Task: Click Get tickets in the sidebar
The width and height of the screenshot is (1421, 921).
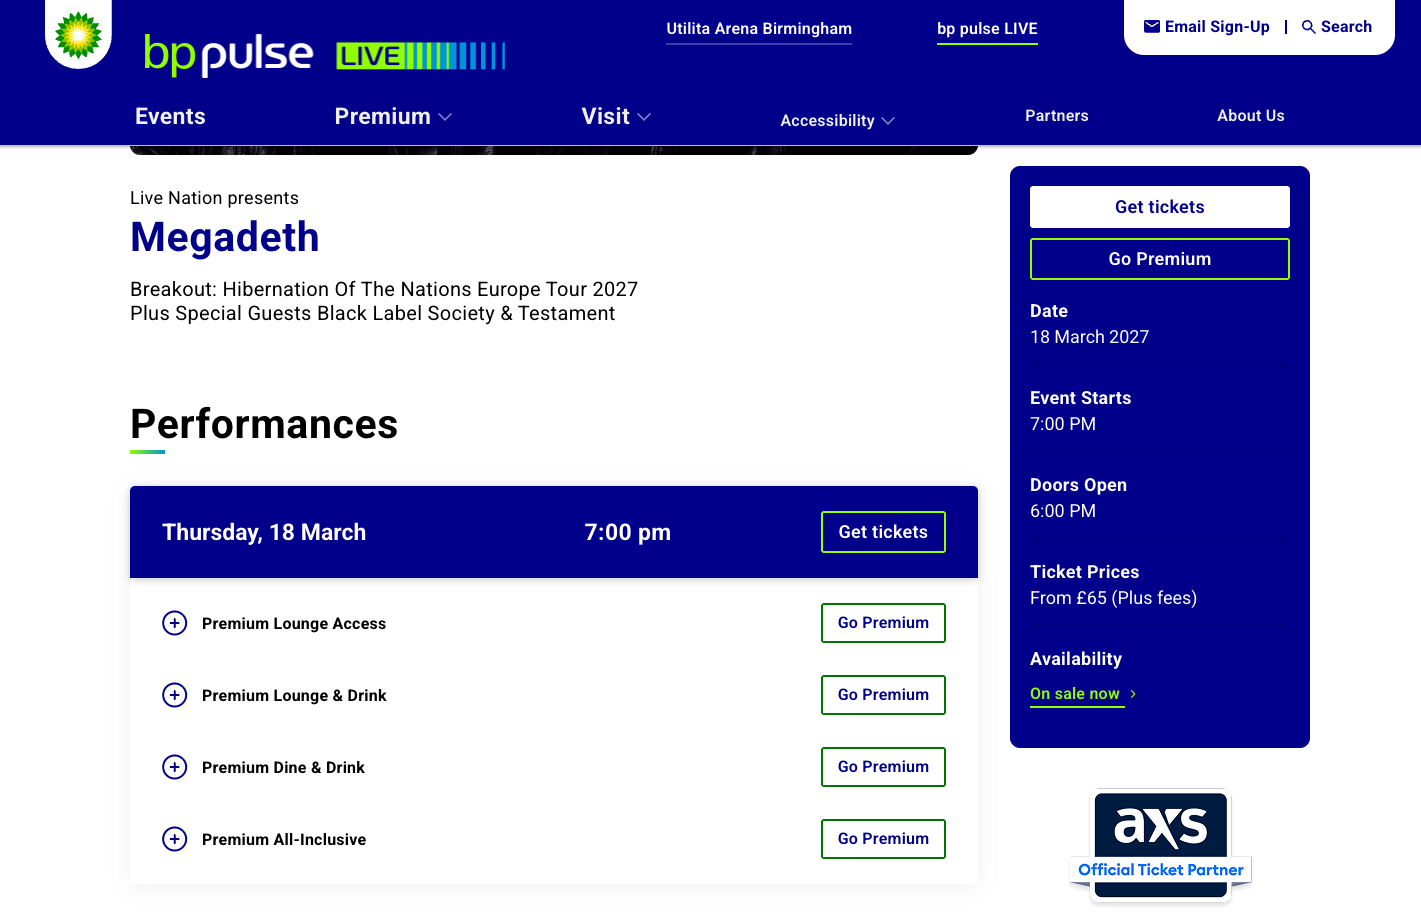Action: tap(1160, 207)
